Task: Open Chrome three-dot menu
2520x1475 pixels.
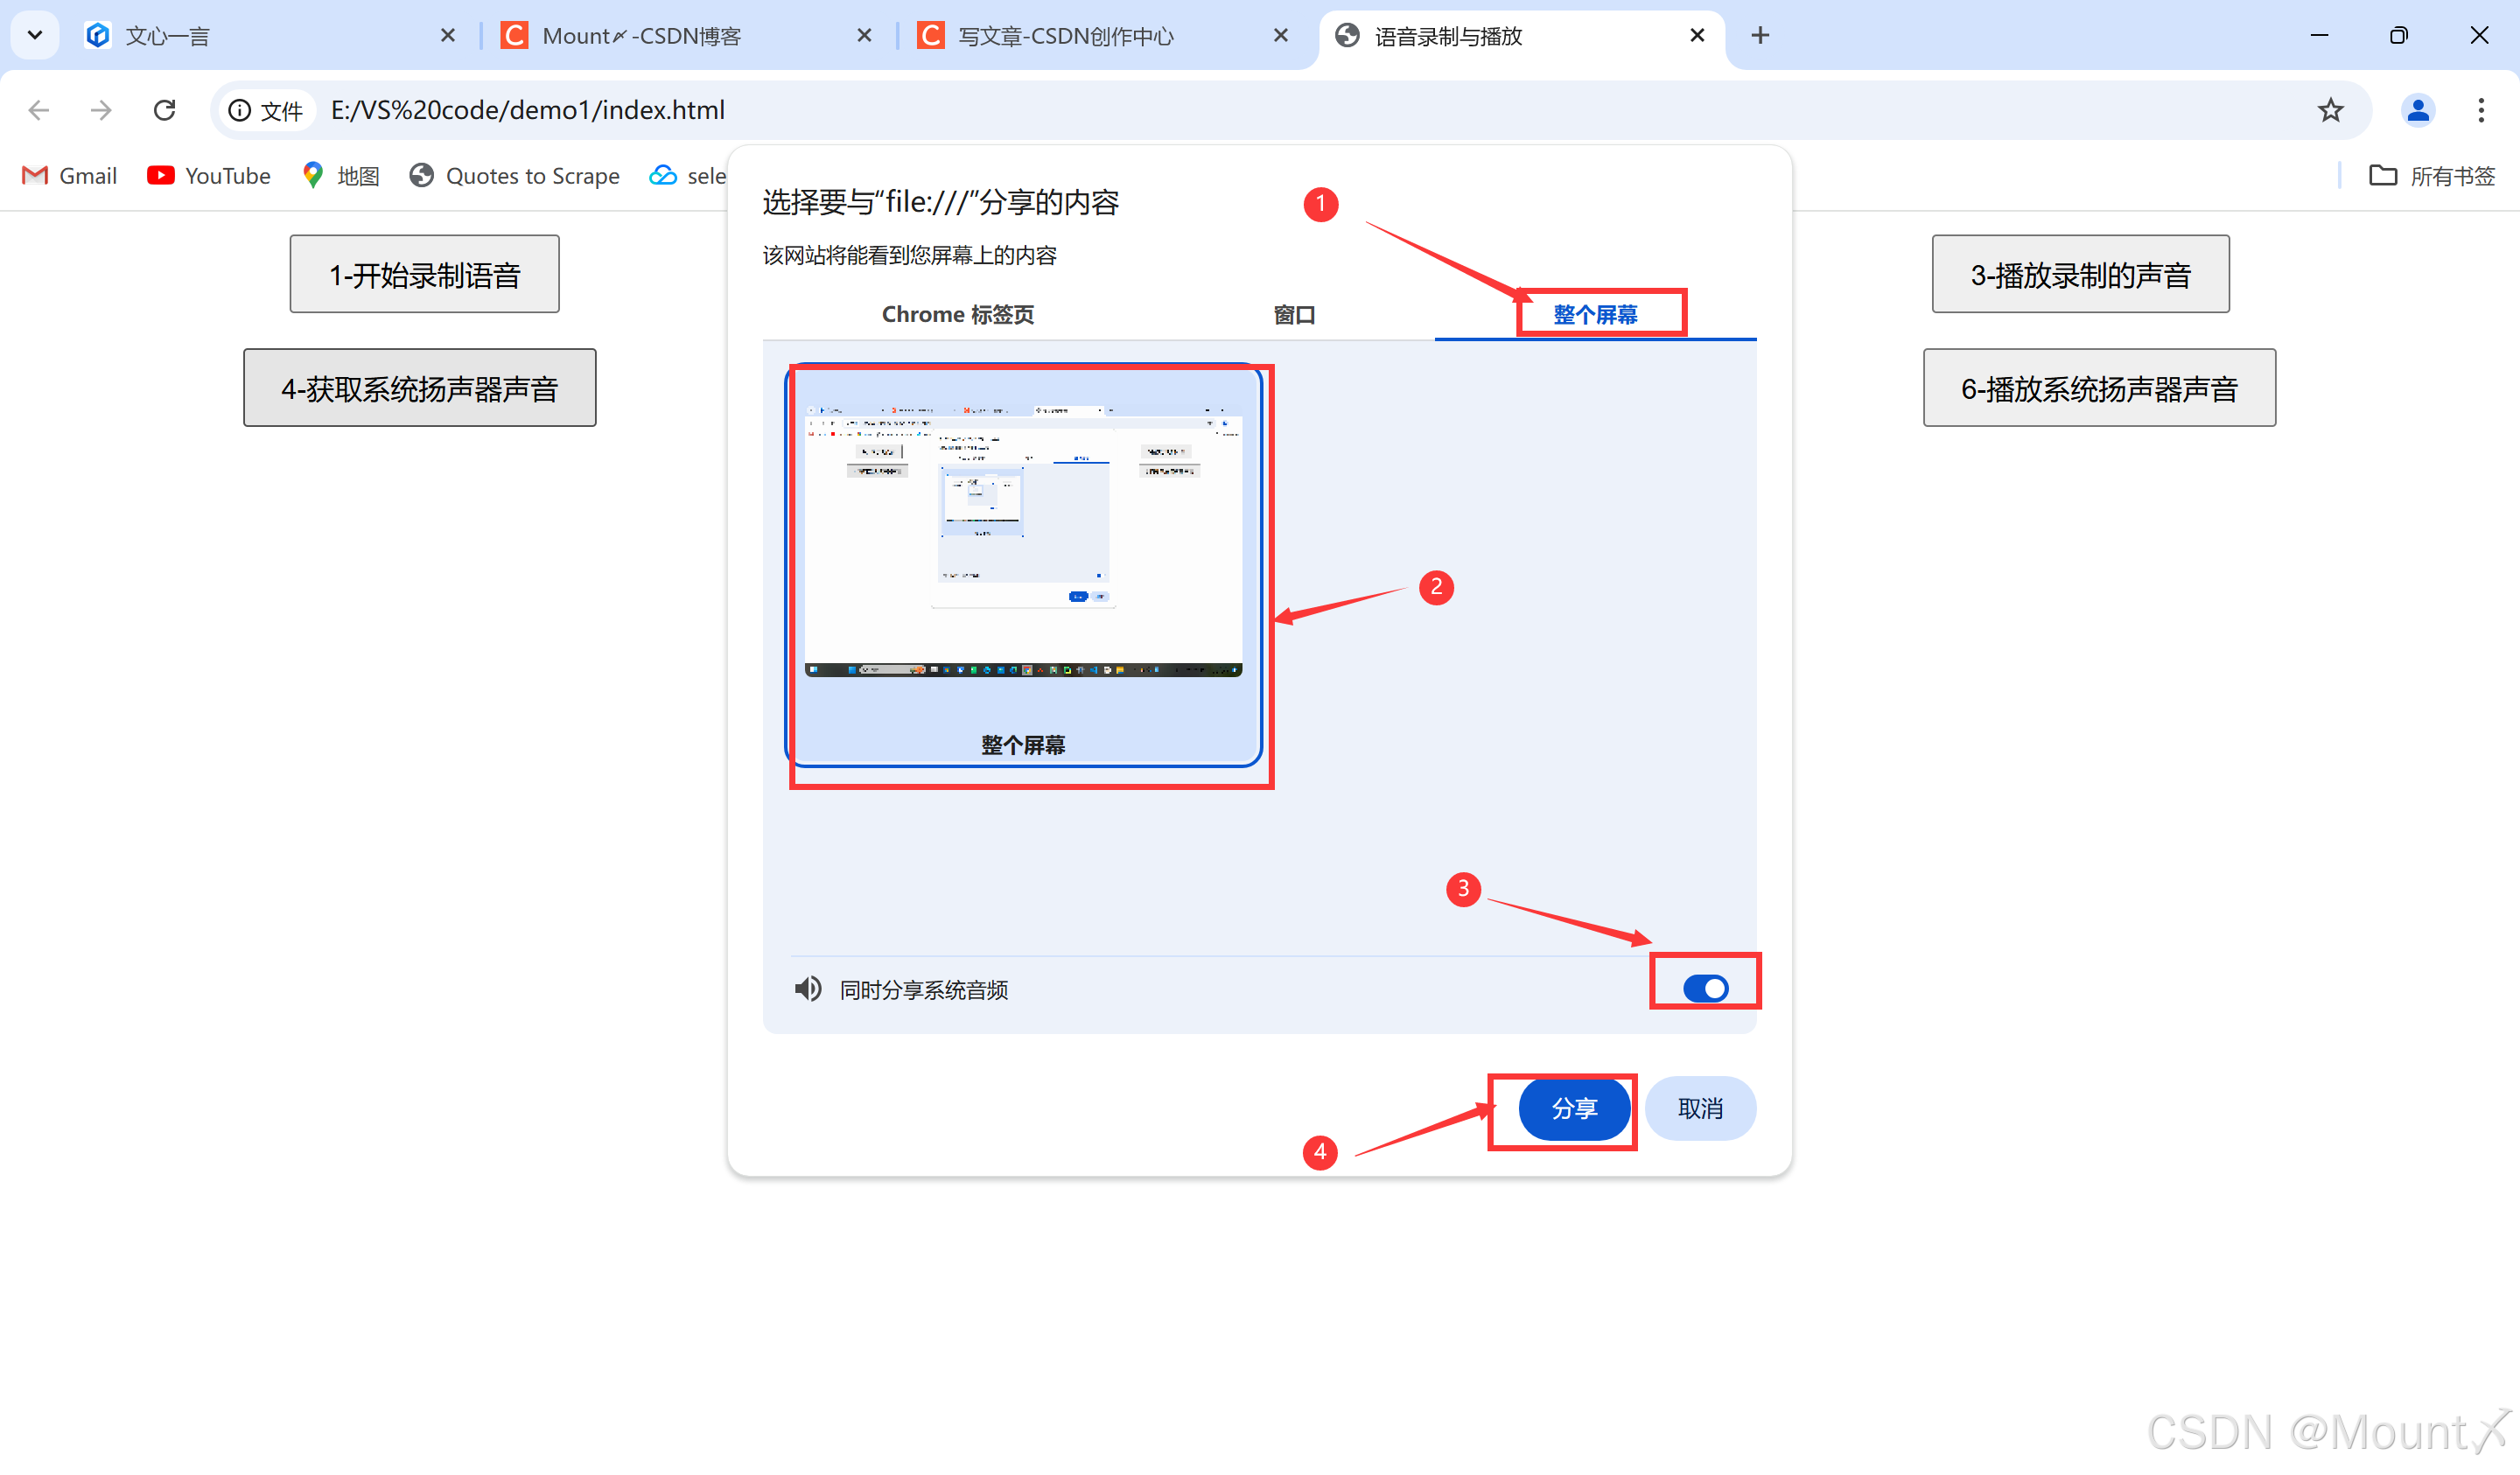Action: [x=2480, y=110]
